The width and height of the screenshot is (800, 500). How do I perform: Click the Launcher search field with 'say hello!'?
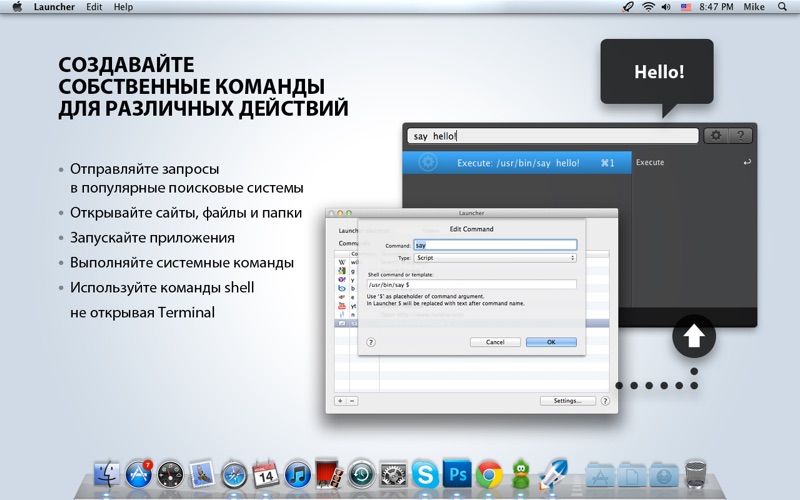(x=553, y=136)
